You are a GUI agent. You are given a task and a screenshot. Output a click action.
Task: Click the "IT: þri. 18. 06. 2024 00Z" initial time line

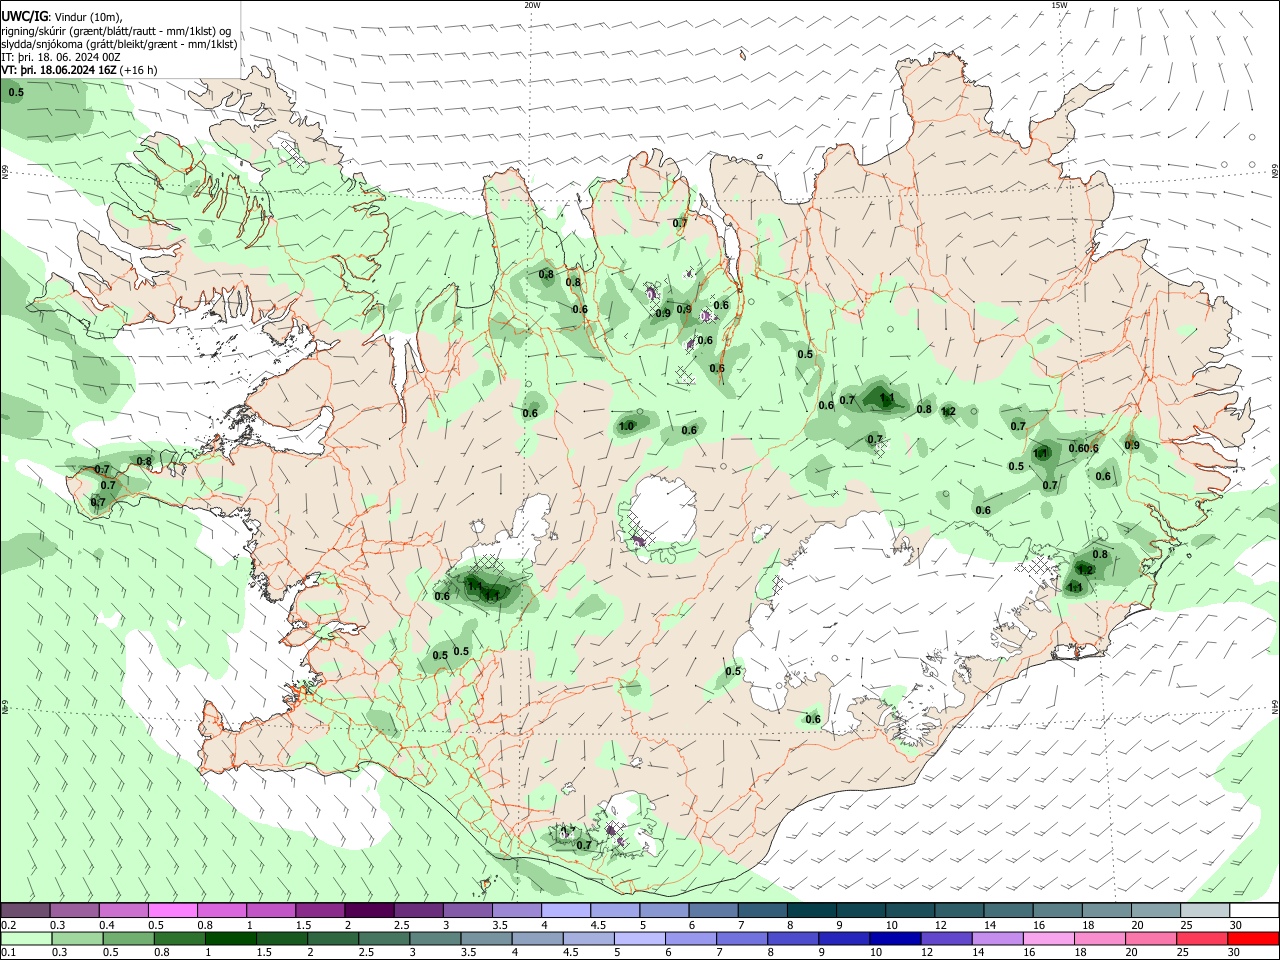pyautogui.click(x=61, y=57)
